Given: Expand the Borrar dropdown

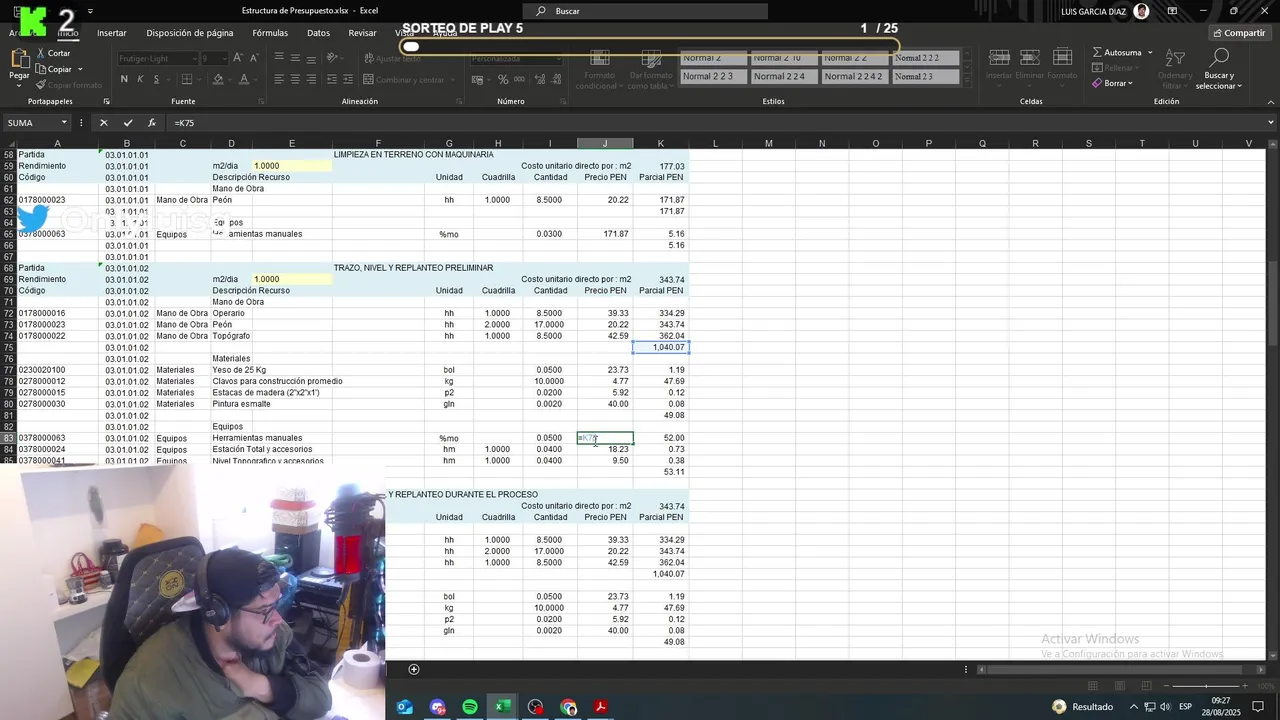Looking at the screenshot, I should click(1130, 83).
